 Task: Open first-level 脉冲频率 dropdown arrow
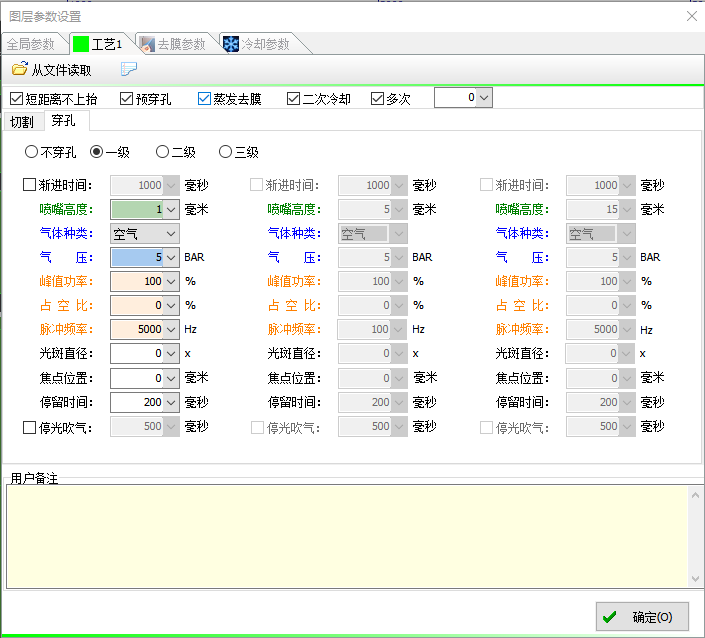pyautogui.click(x=171, y=330)
